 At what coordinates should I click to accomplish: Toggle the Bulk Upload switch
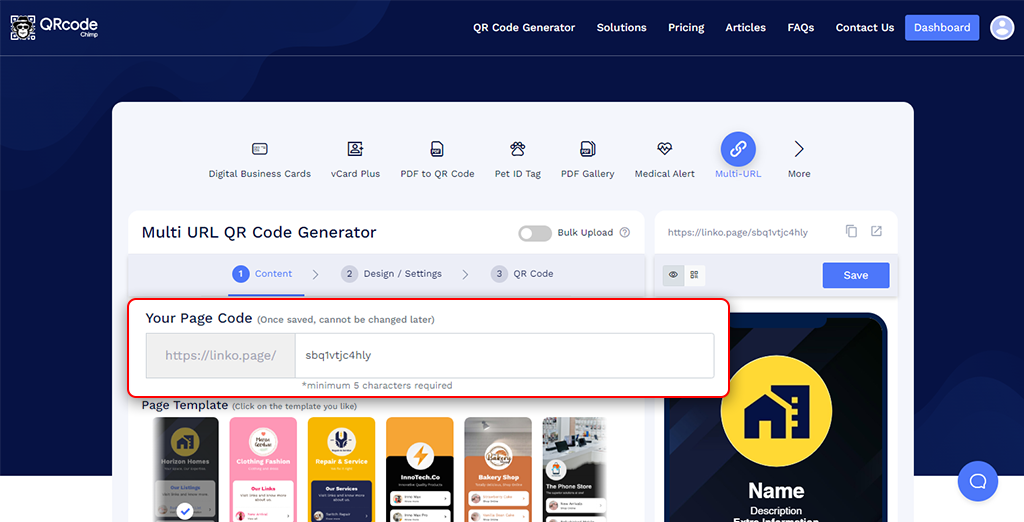[x=535, y=233]
